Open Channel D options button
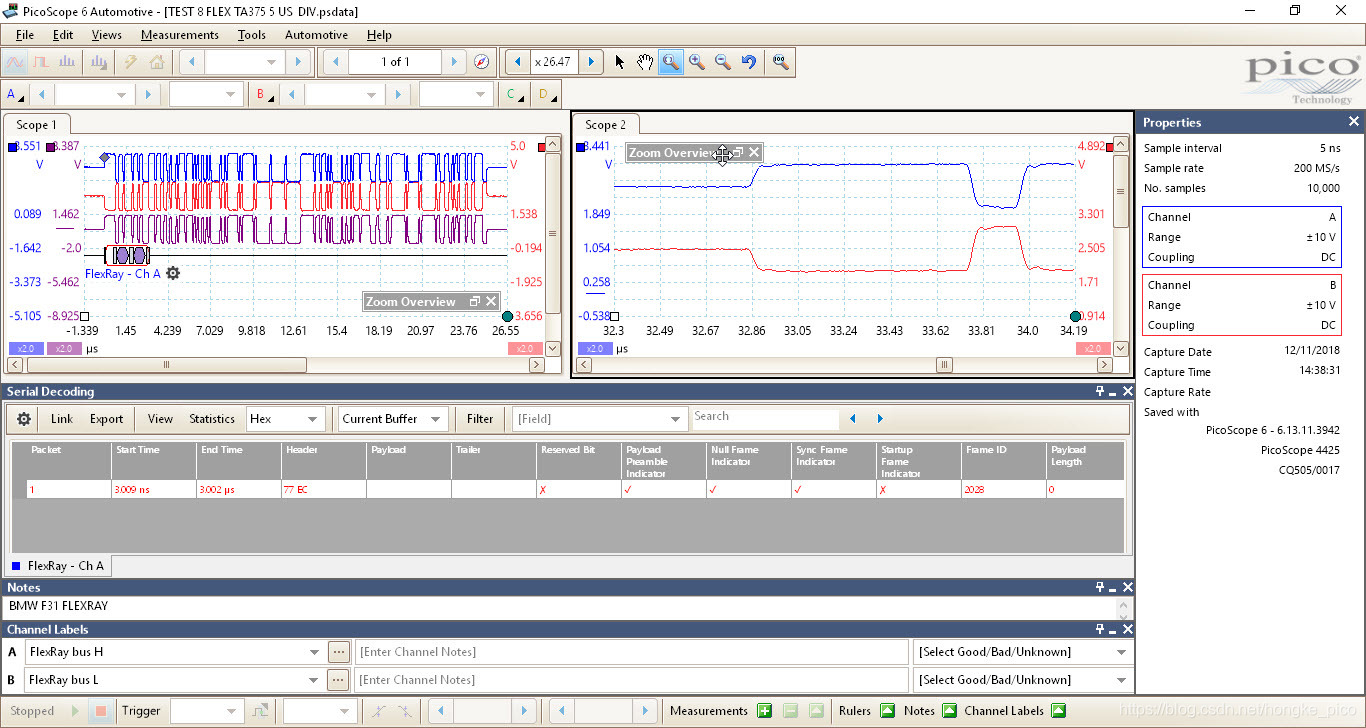Image resolution: width=1366 pixels, height=728 pixels. (x=546, y=95)
